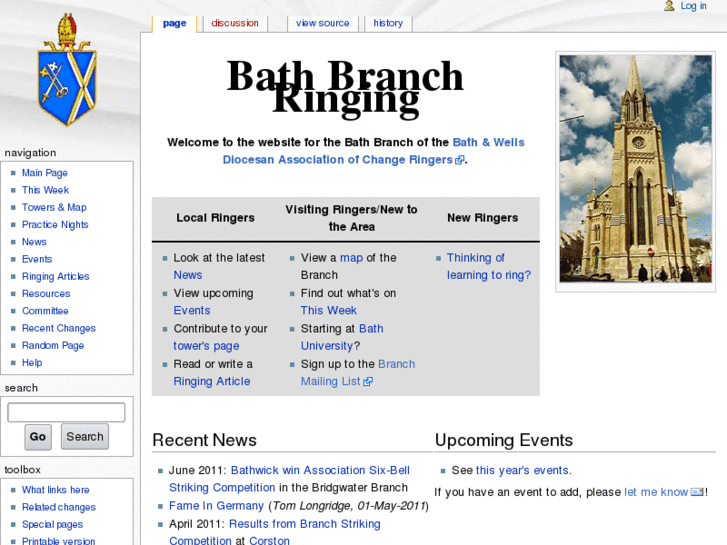
Task: Open the history tab
Action: [388, 23]
